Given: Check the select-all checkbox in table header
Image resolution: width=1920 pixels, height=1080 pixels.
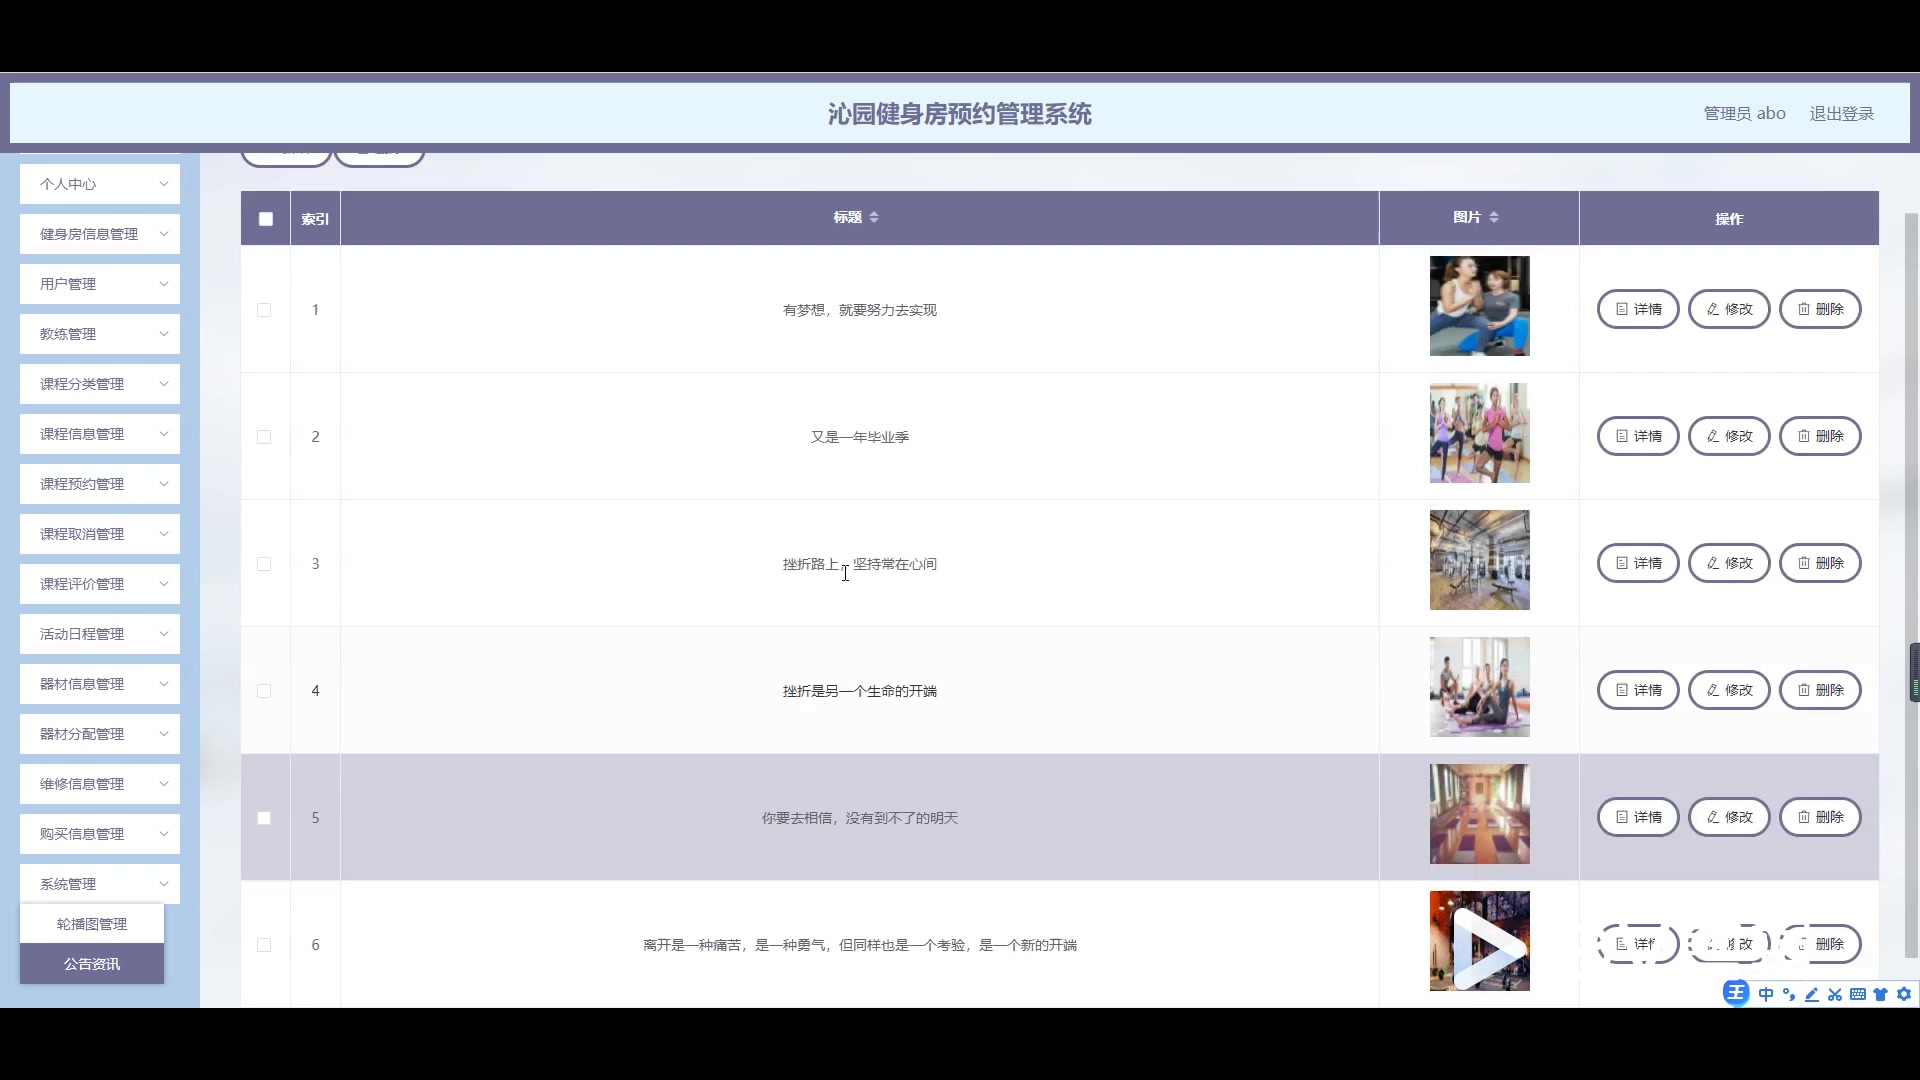Looking at the screenshot, I should click(265, 219).
